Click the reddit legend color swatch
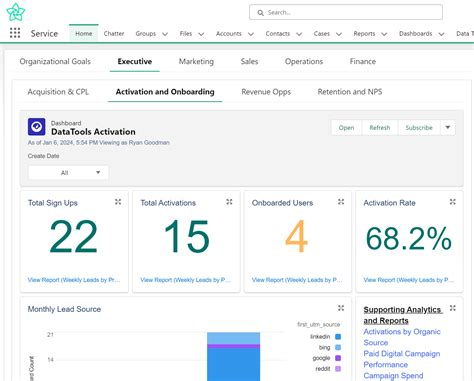This screenshot has height=381, width=474. click(338, 369)
